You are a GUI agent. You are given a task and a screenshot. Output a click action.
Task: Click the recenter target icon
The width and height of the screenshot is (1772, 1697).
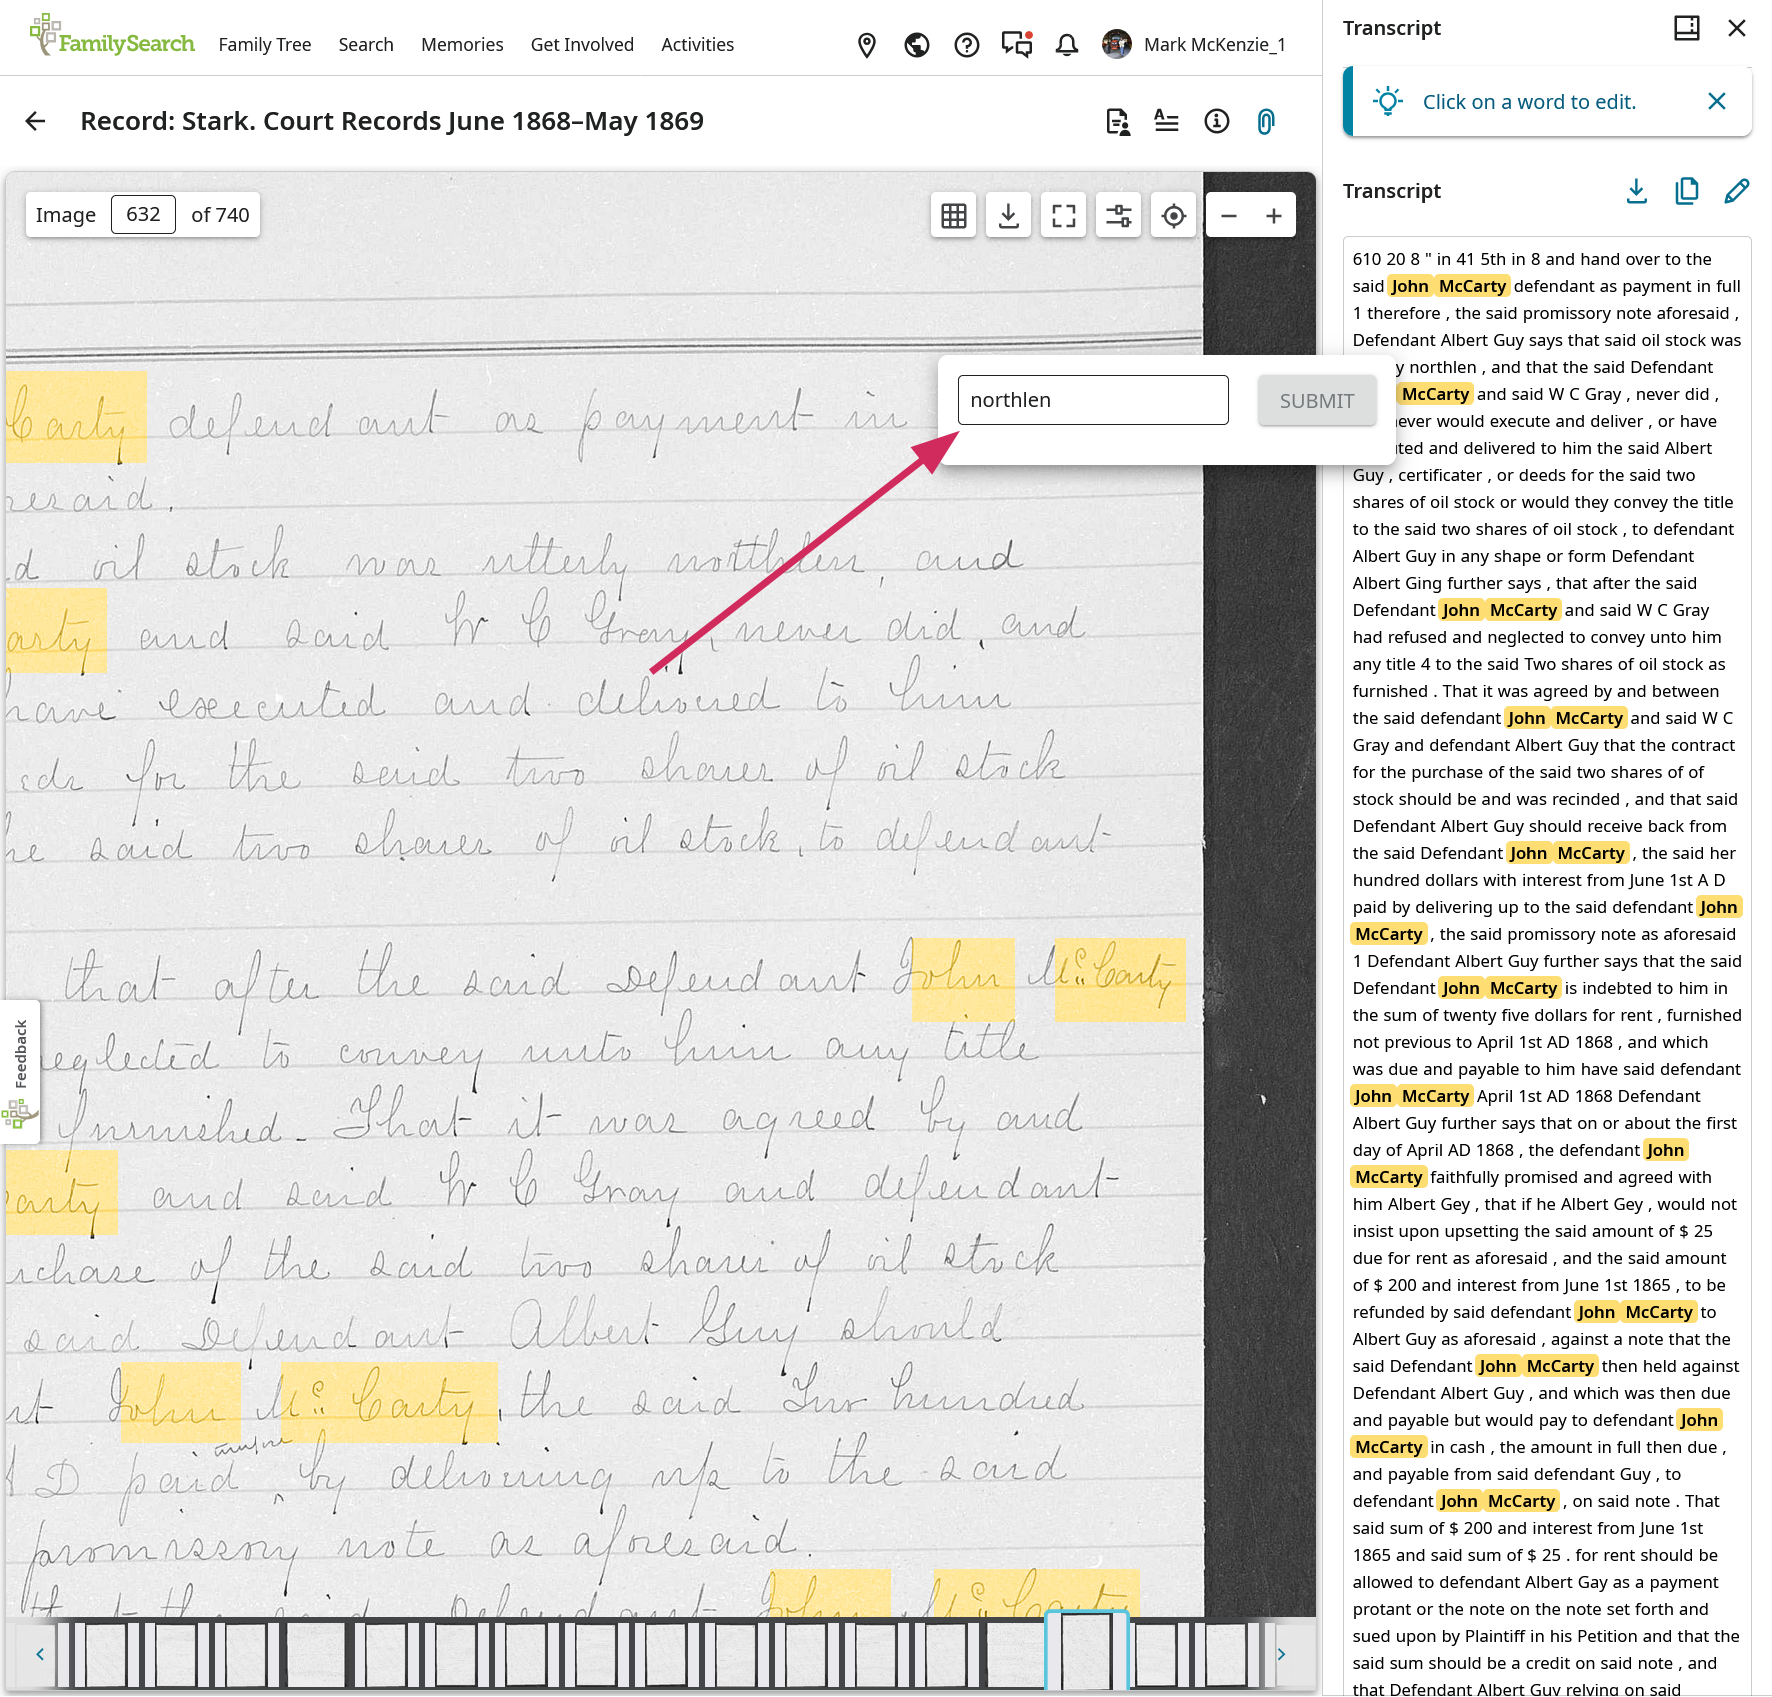(x=1174, y=215)
